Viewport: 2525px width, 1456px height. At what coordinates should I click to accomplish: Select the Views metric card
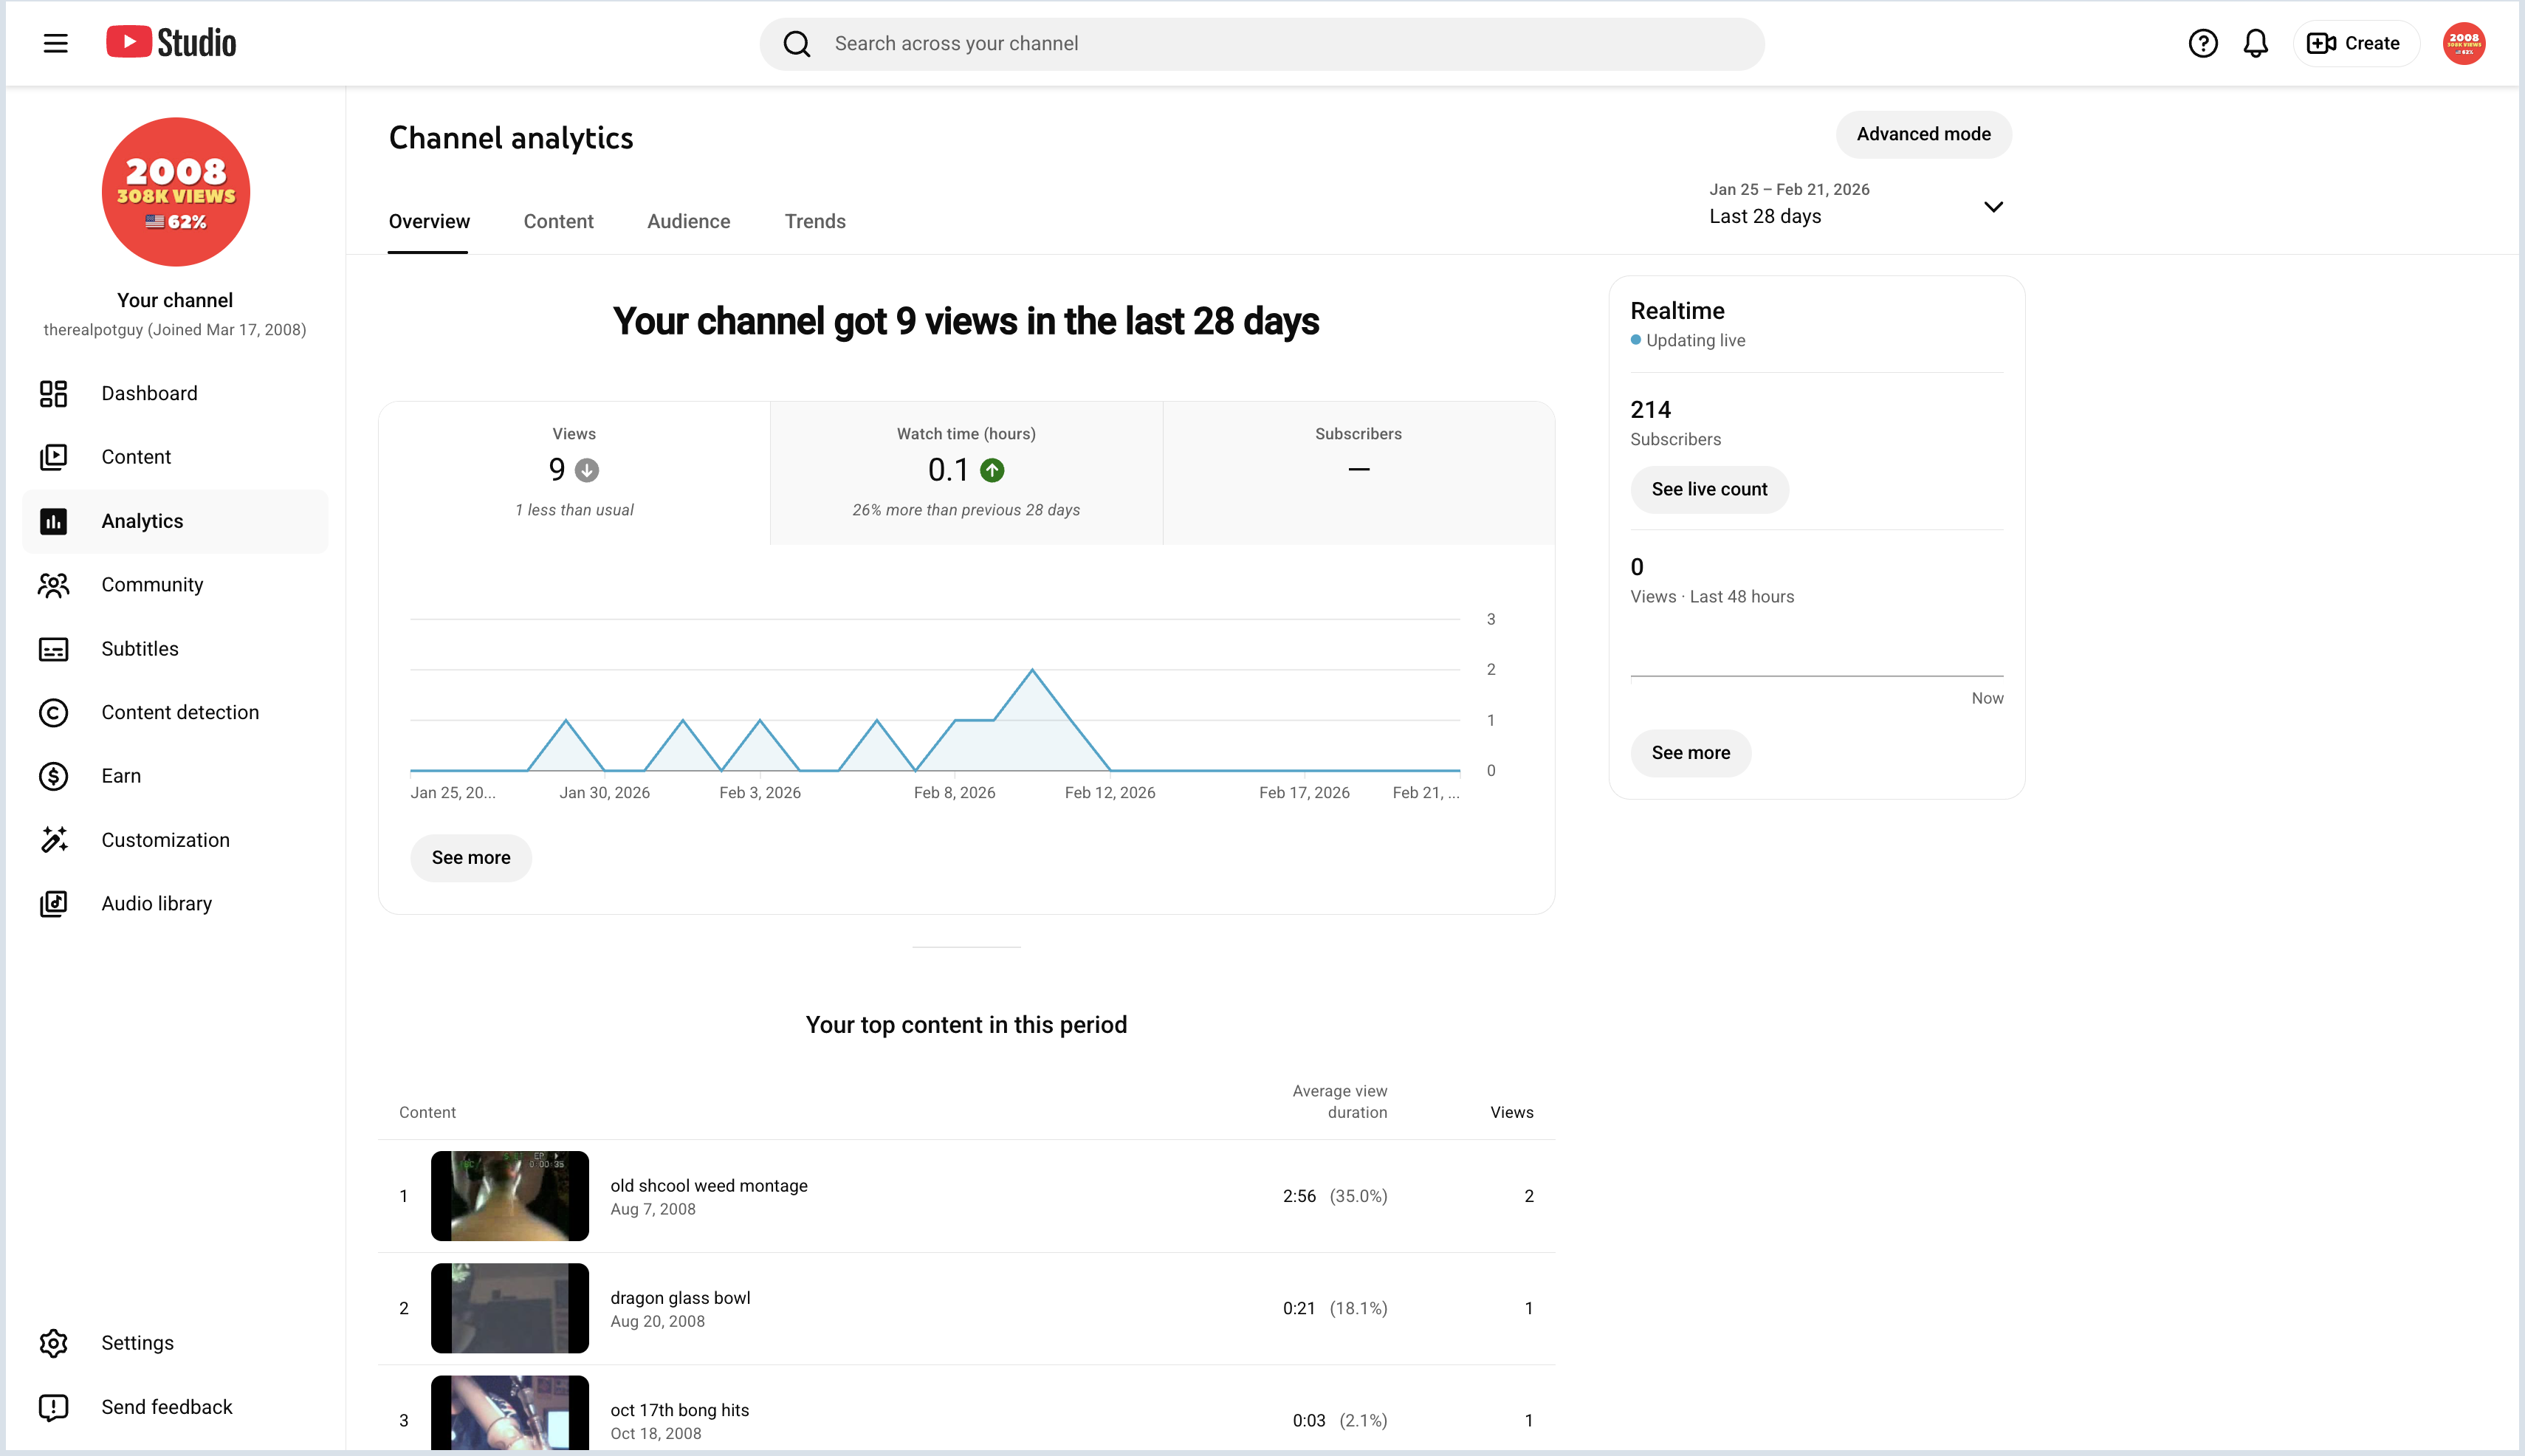pos(574,473)
